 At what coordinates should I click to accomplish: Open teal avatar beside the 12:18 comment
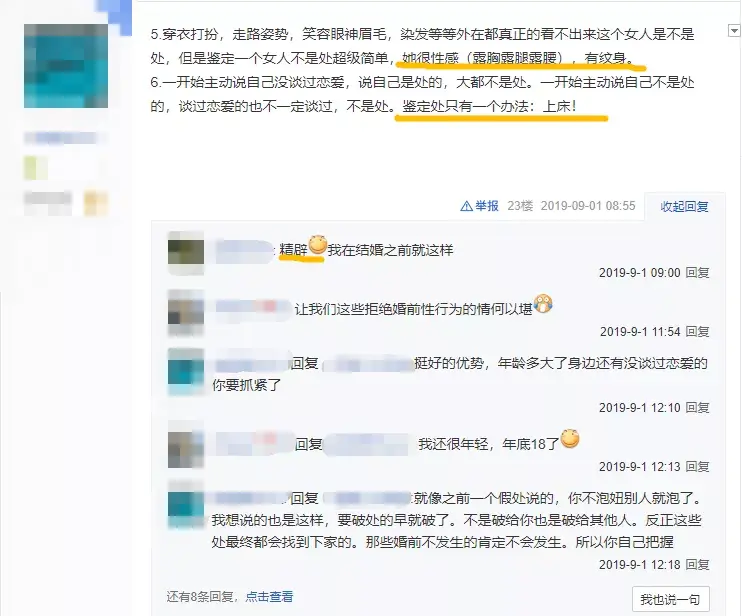tap(186, 504)
